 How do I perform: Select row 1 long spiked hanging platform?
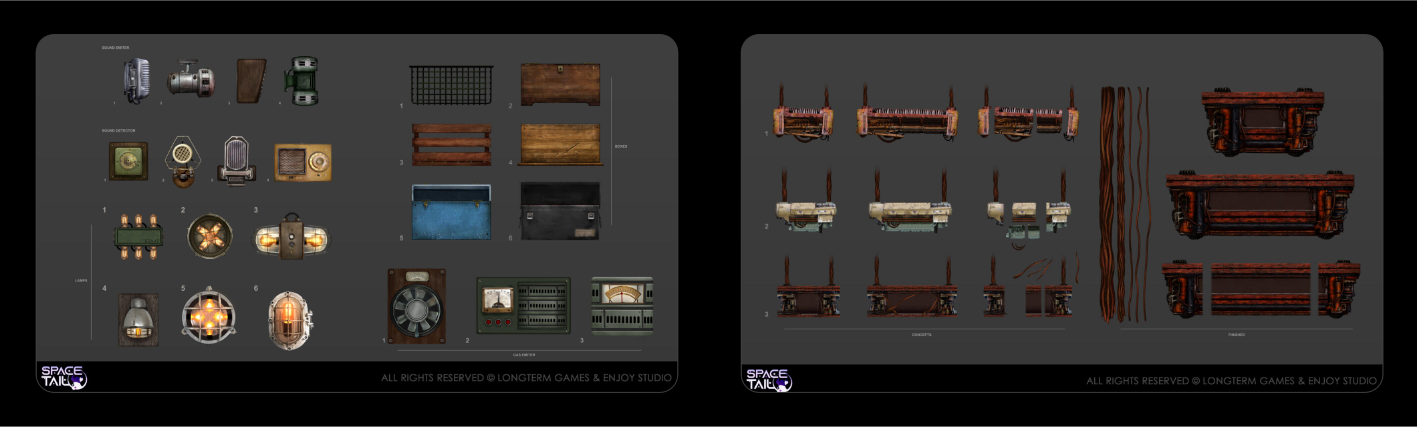tap(908, 115)
